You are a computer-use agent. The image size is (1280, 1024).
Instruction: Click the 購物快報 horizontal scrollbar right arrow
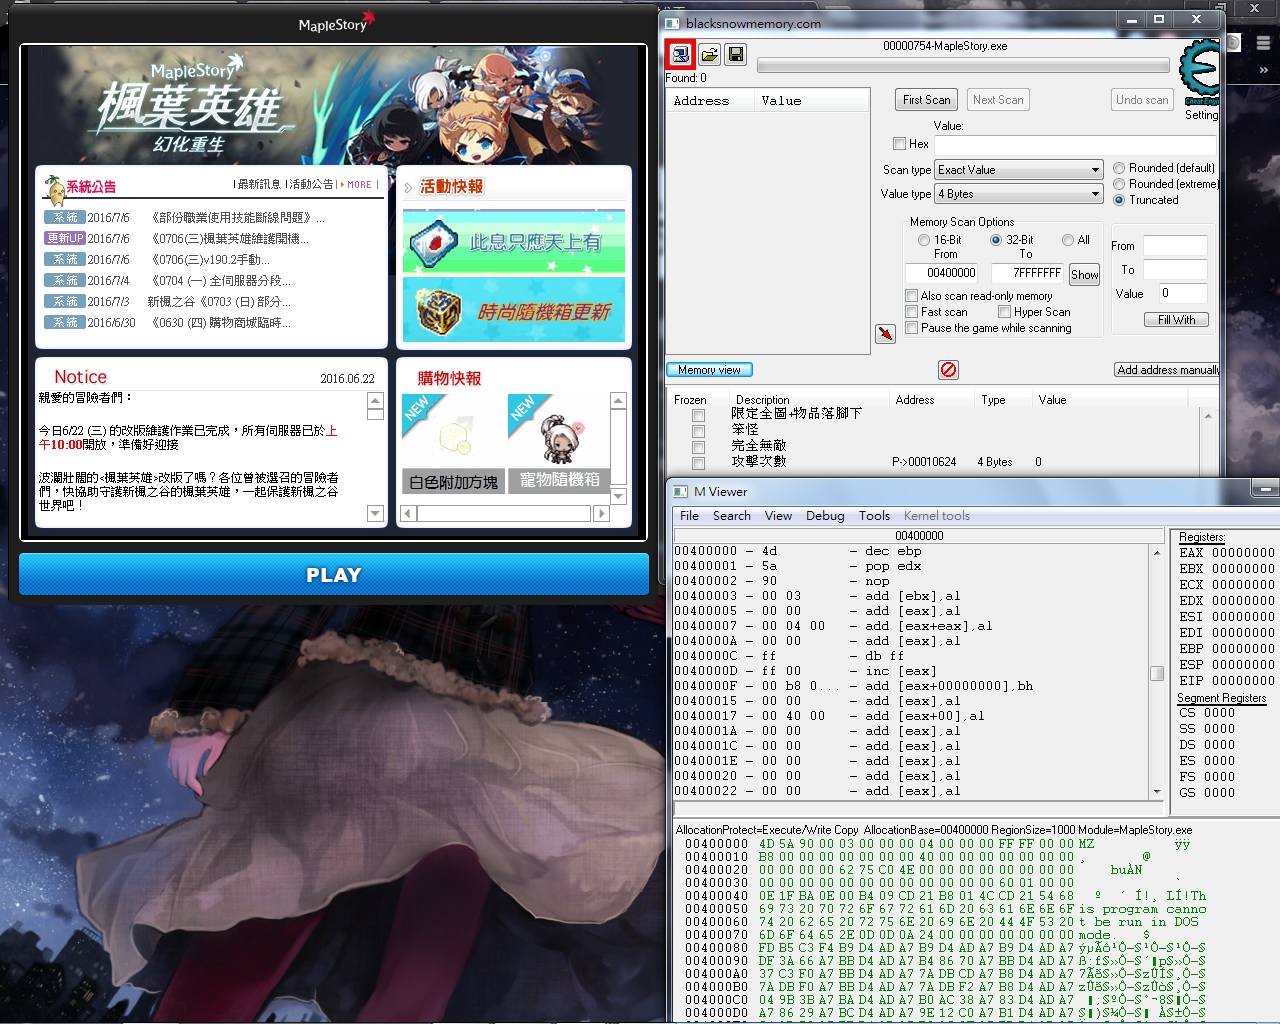[x=601, y=513]
